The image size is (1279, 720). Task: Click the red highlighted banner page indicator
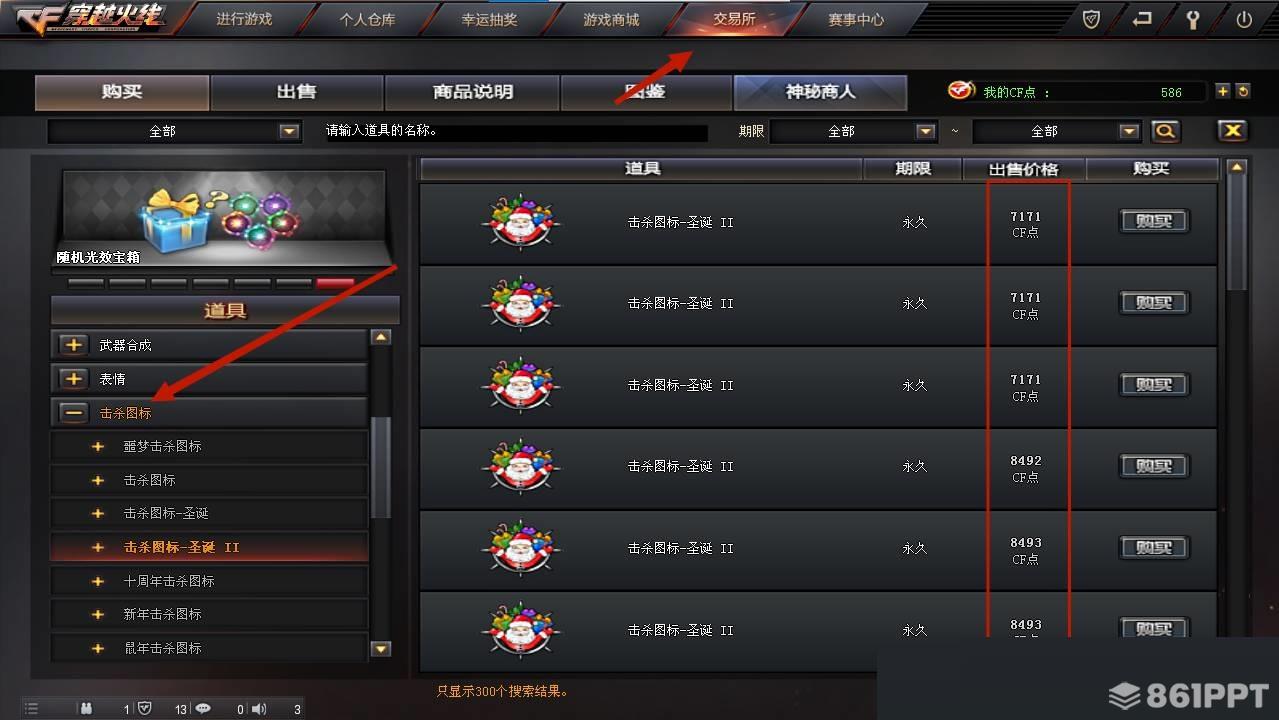point(335,284)
